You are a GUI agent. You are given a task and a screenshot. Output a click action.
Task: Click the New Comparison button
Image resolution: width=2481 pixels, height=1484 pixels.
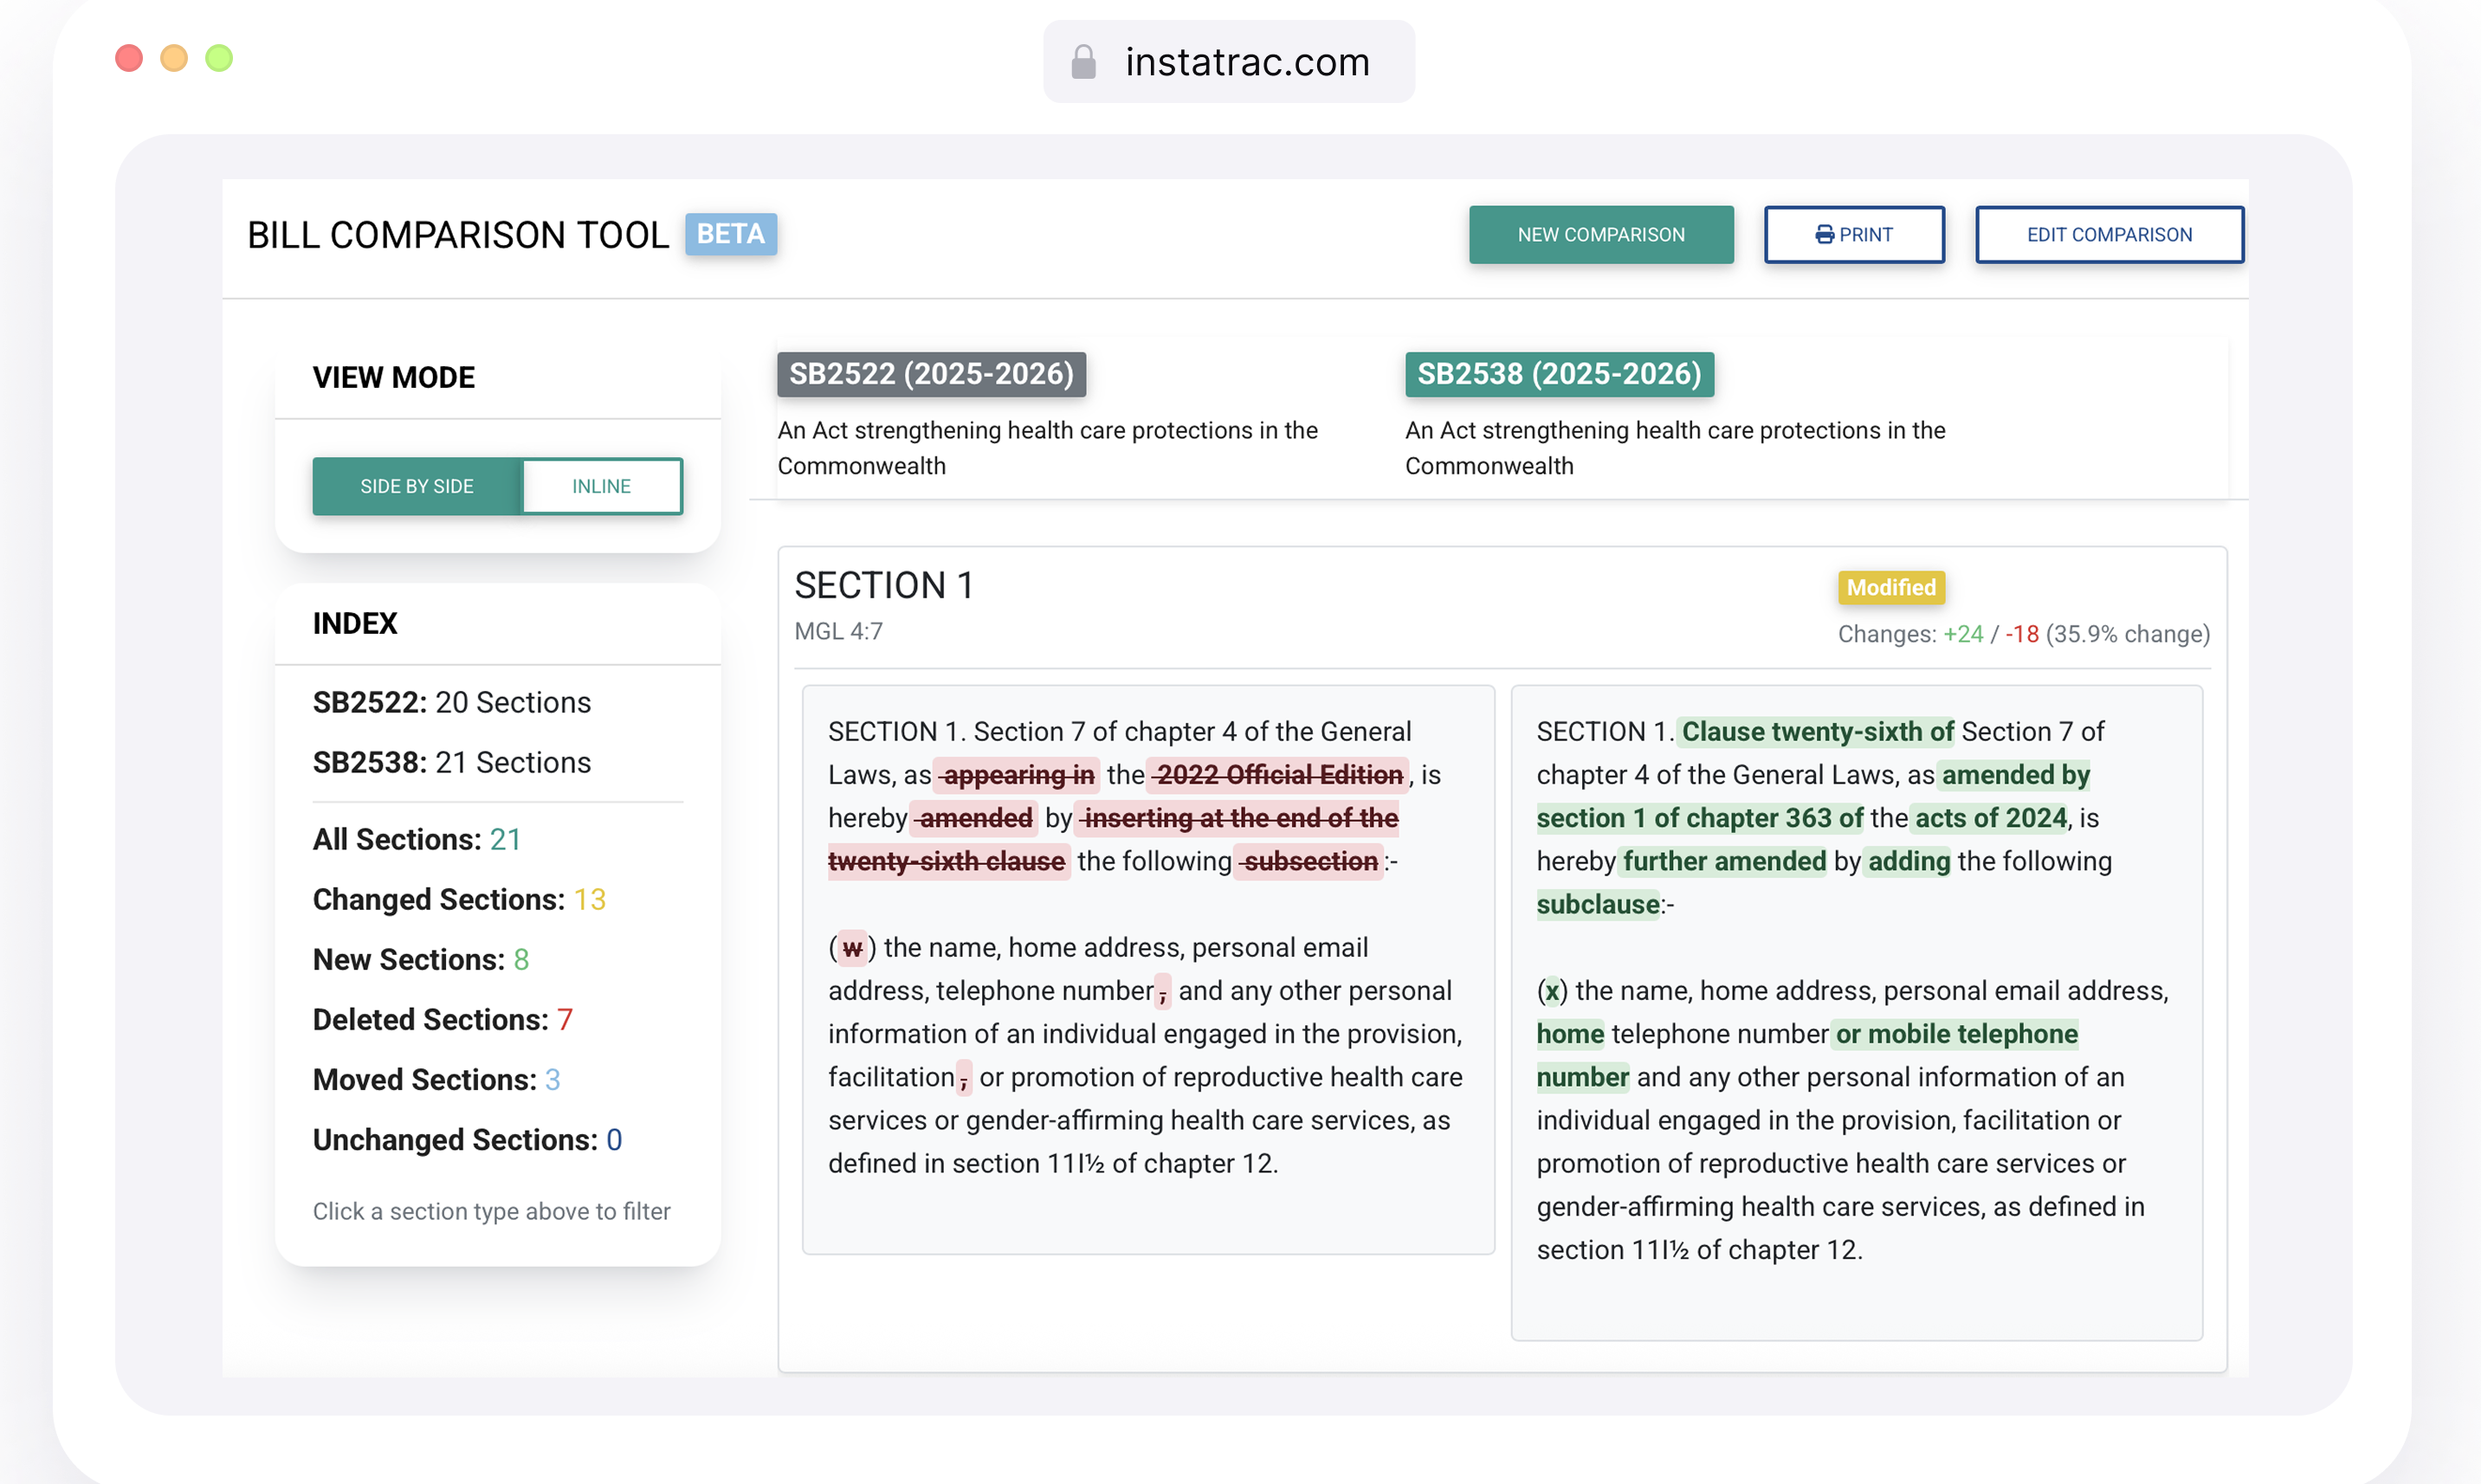coord(1601,234)
